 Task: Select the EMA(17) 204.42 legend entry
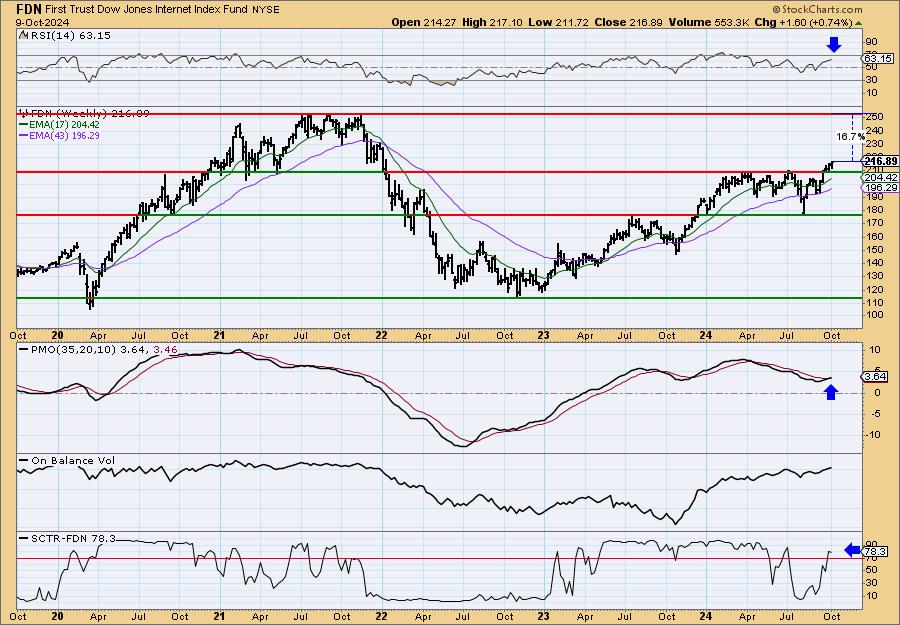tap(60, 125)
